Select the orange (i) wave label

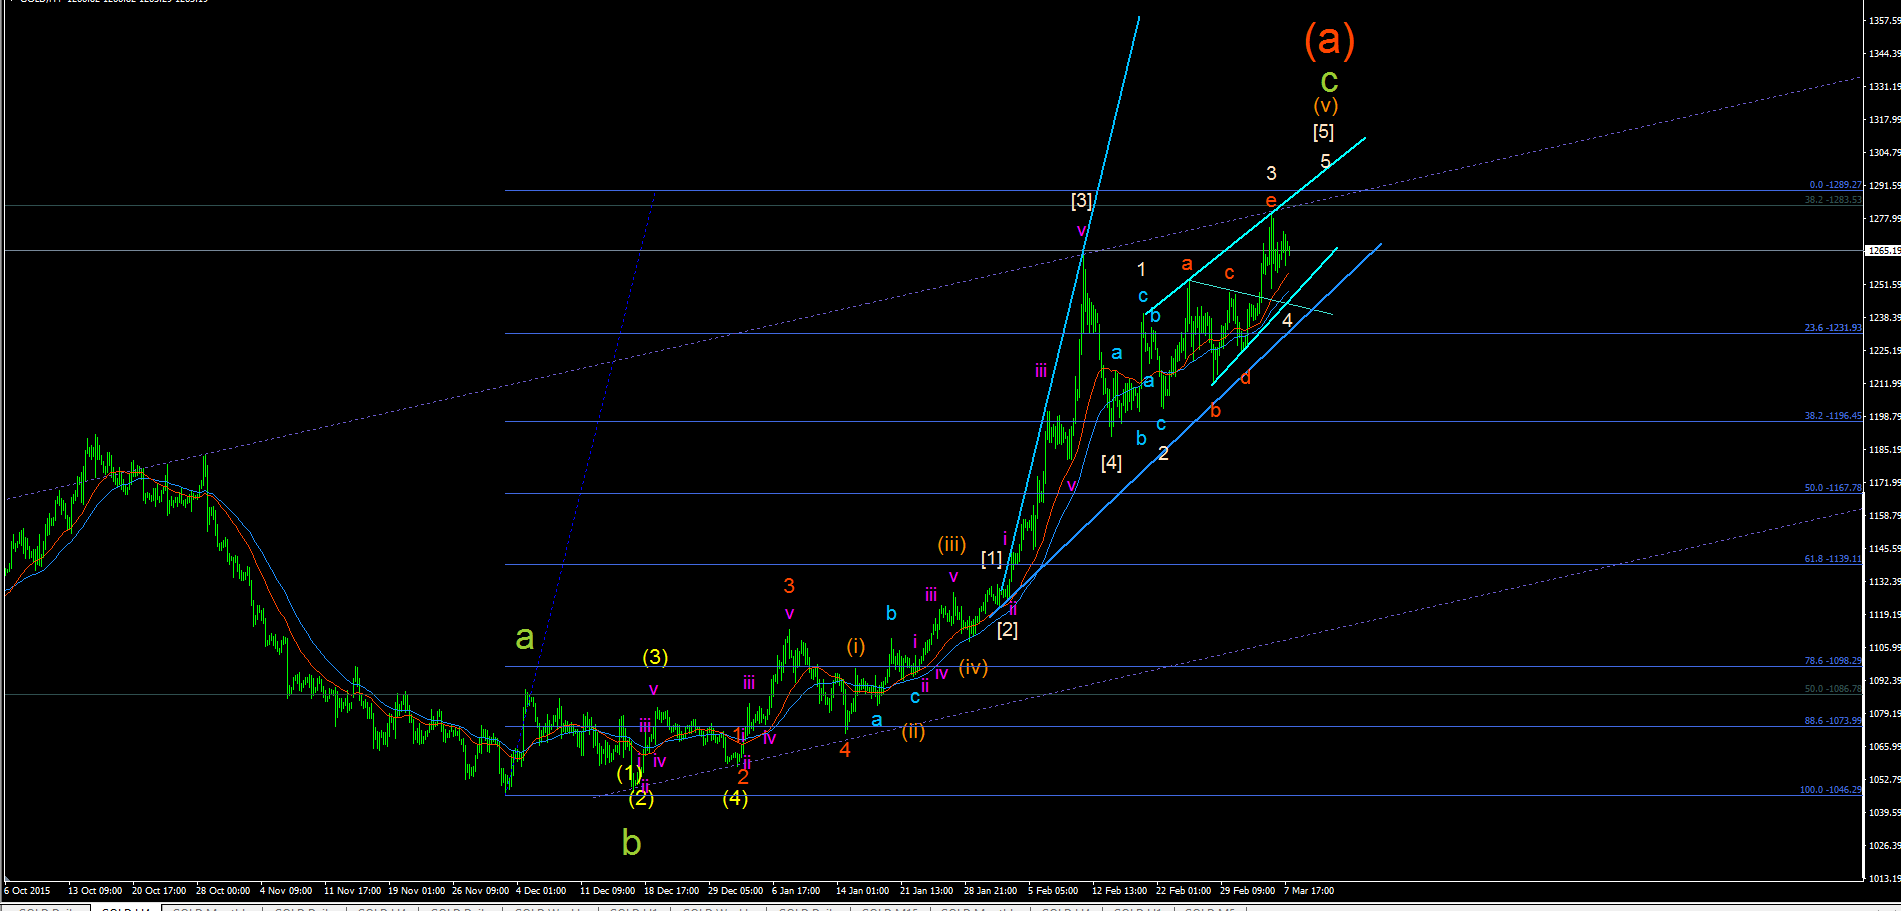(x=856, y=646)
